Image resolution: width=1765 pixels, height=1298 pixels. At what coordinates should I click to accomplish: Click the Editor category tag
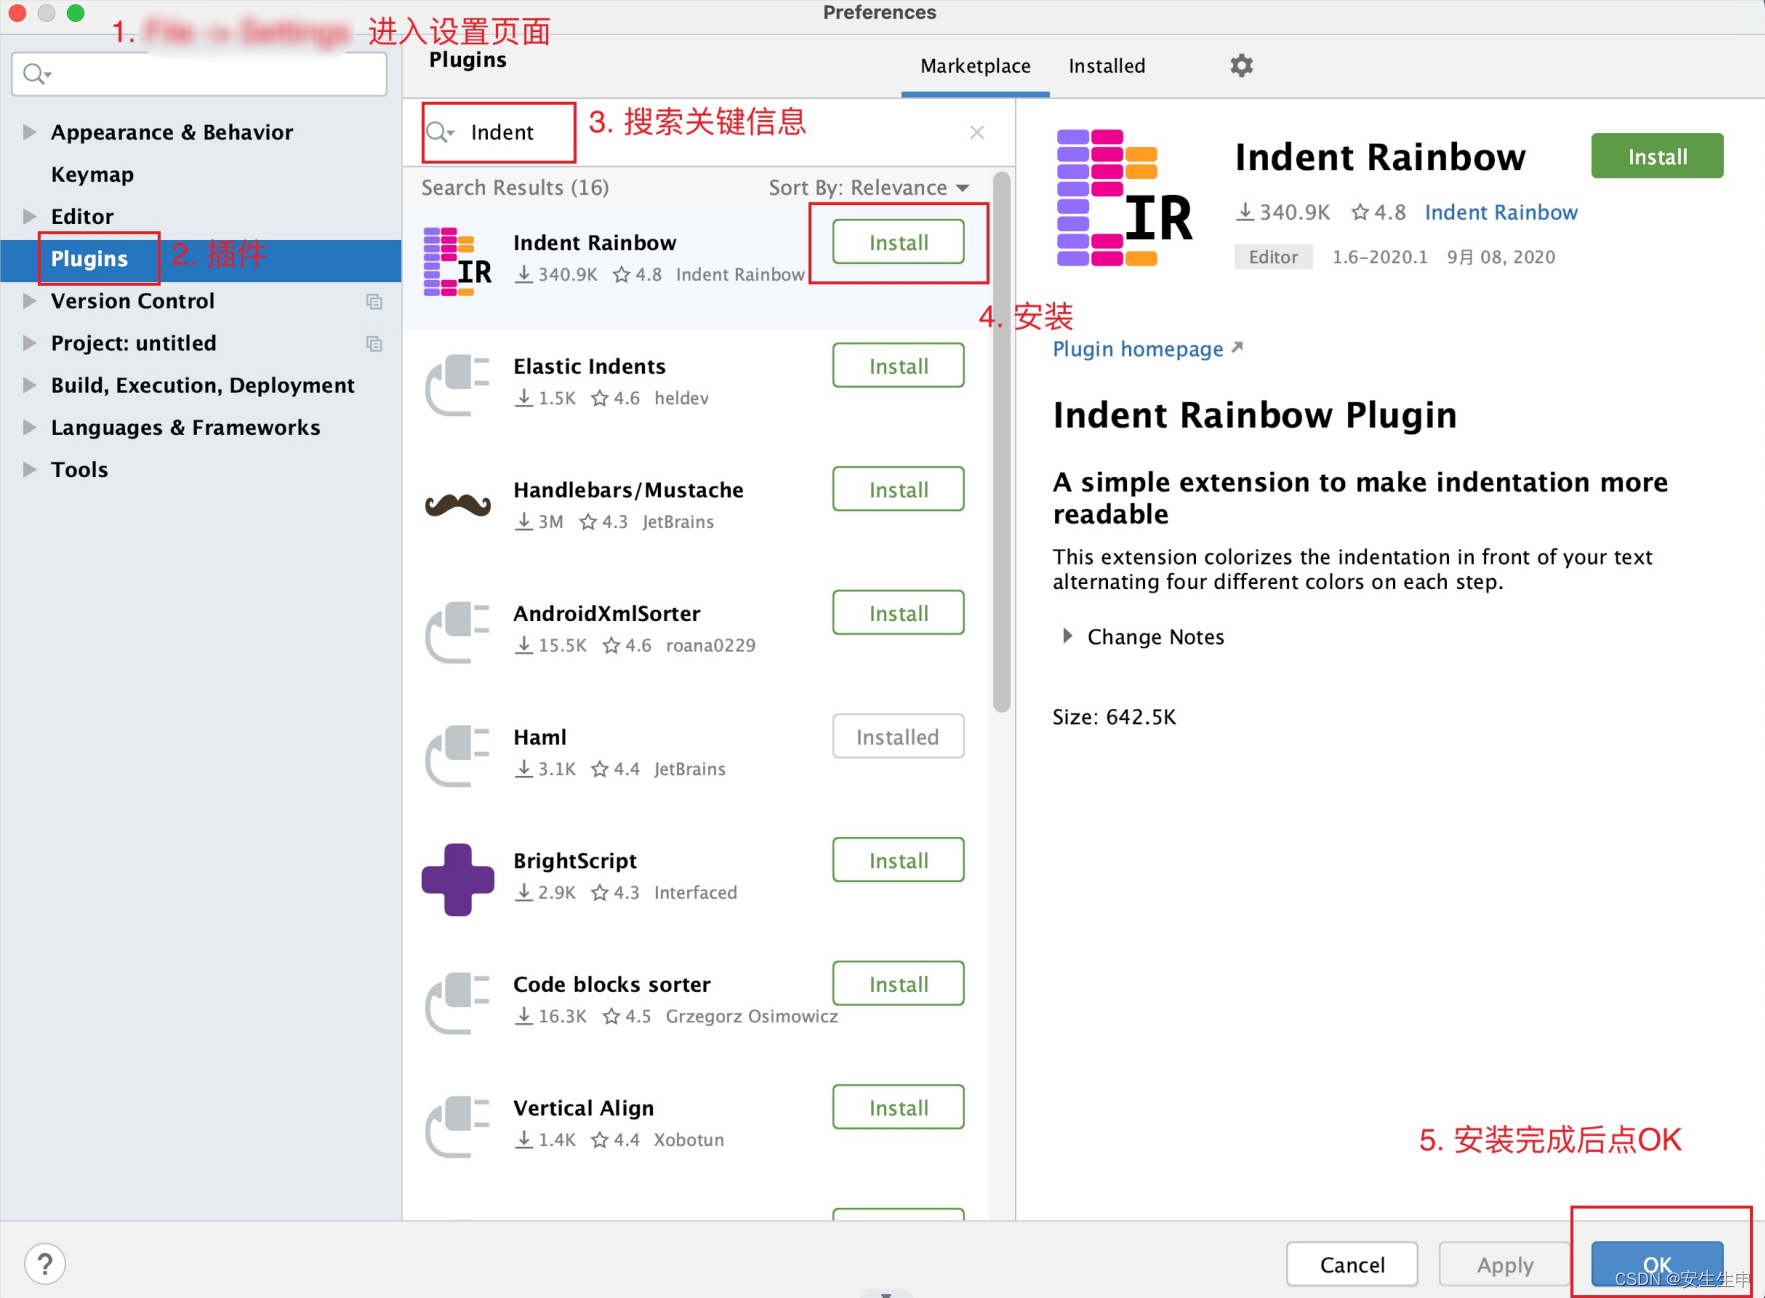coord(1273,257)
